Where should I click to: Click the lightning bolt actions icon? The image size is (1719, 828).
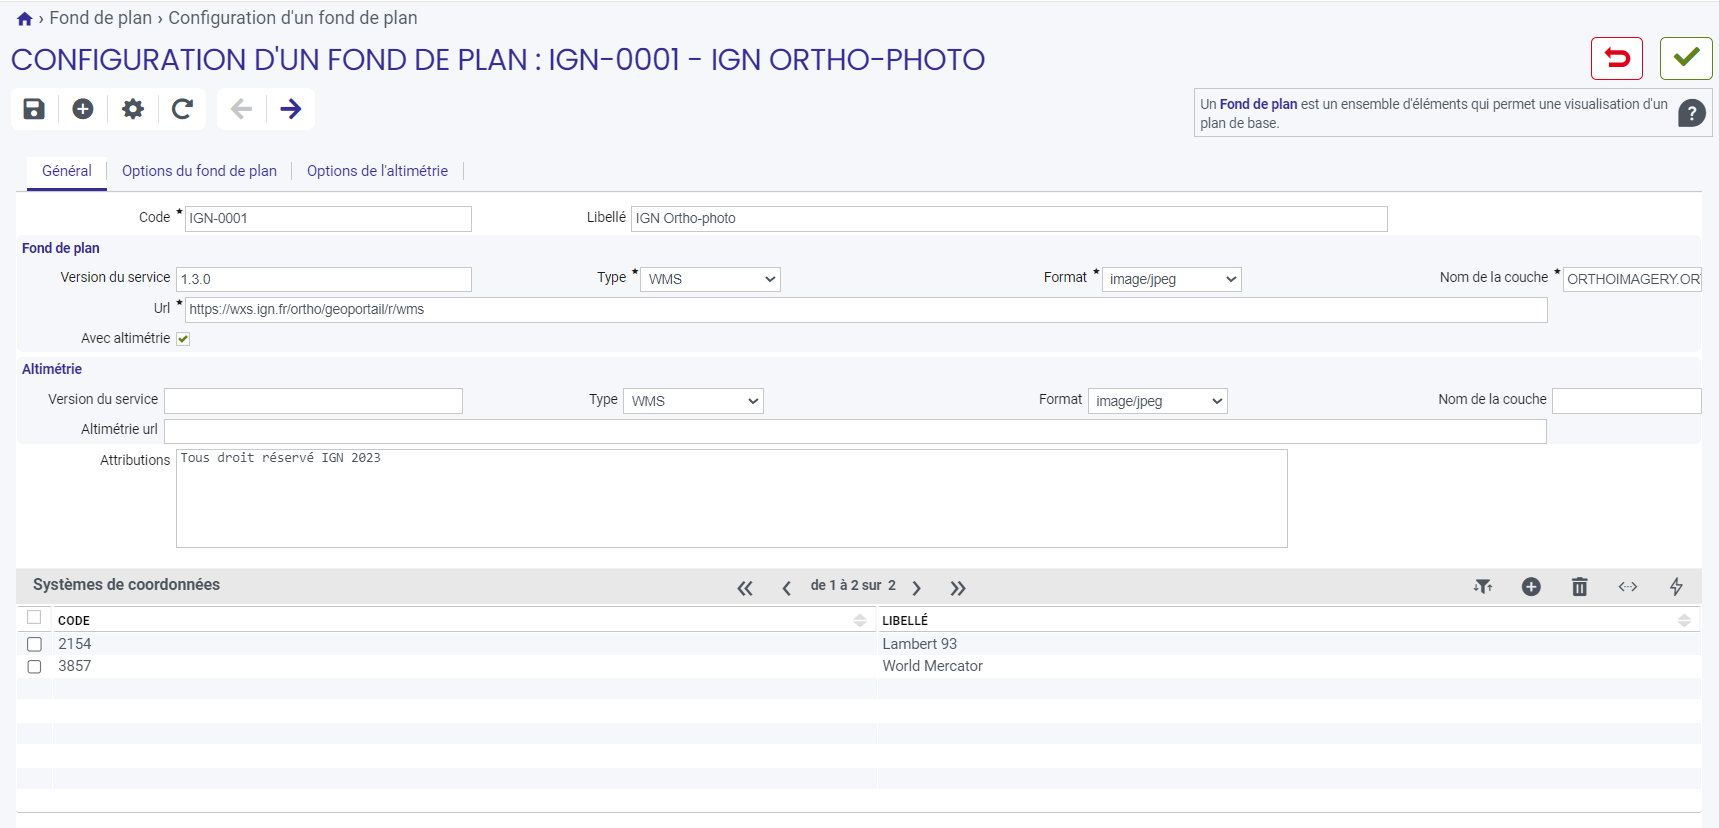[x=1676, y=587]
